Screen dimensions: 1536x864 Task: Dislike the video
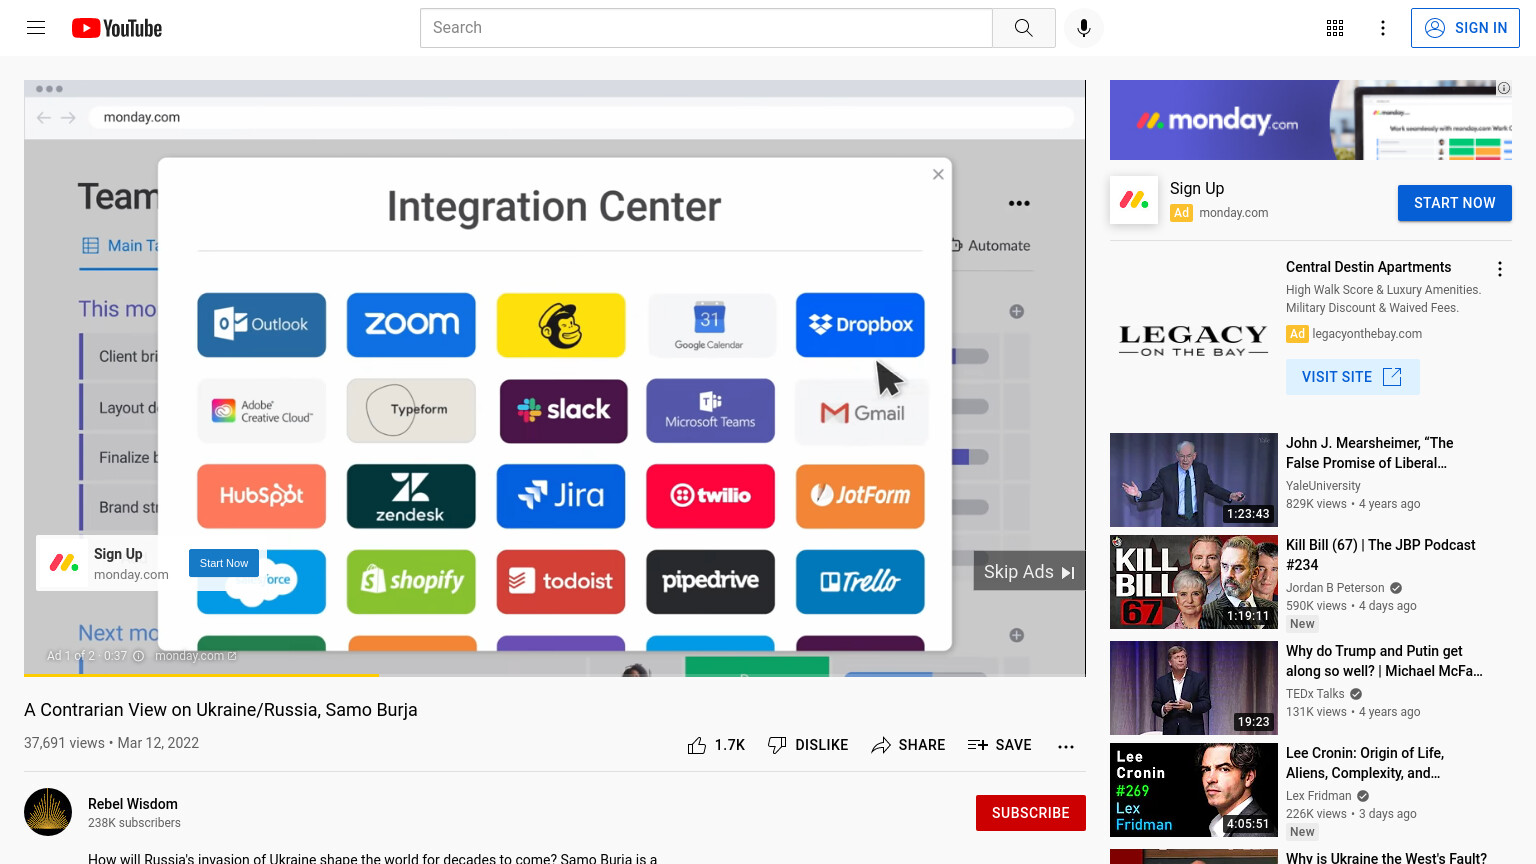coord(808,745)
